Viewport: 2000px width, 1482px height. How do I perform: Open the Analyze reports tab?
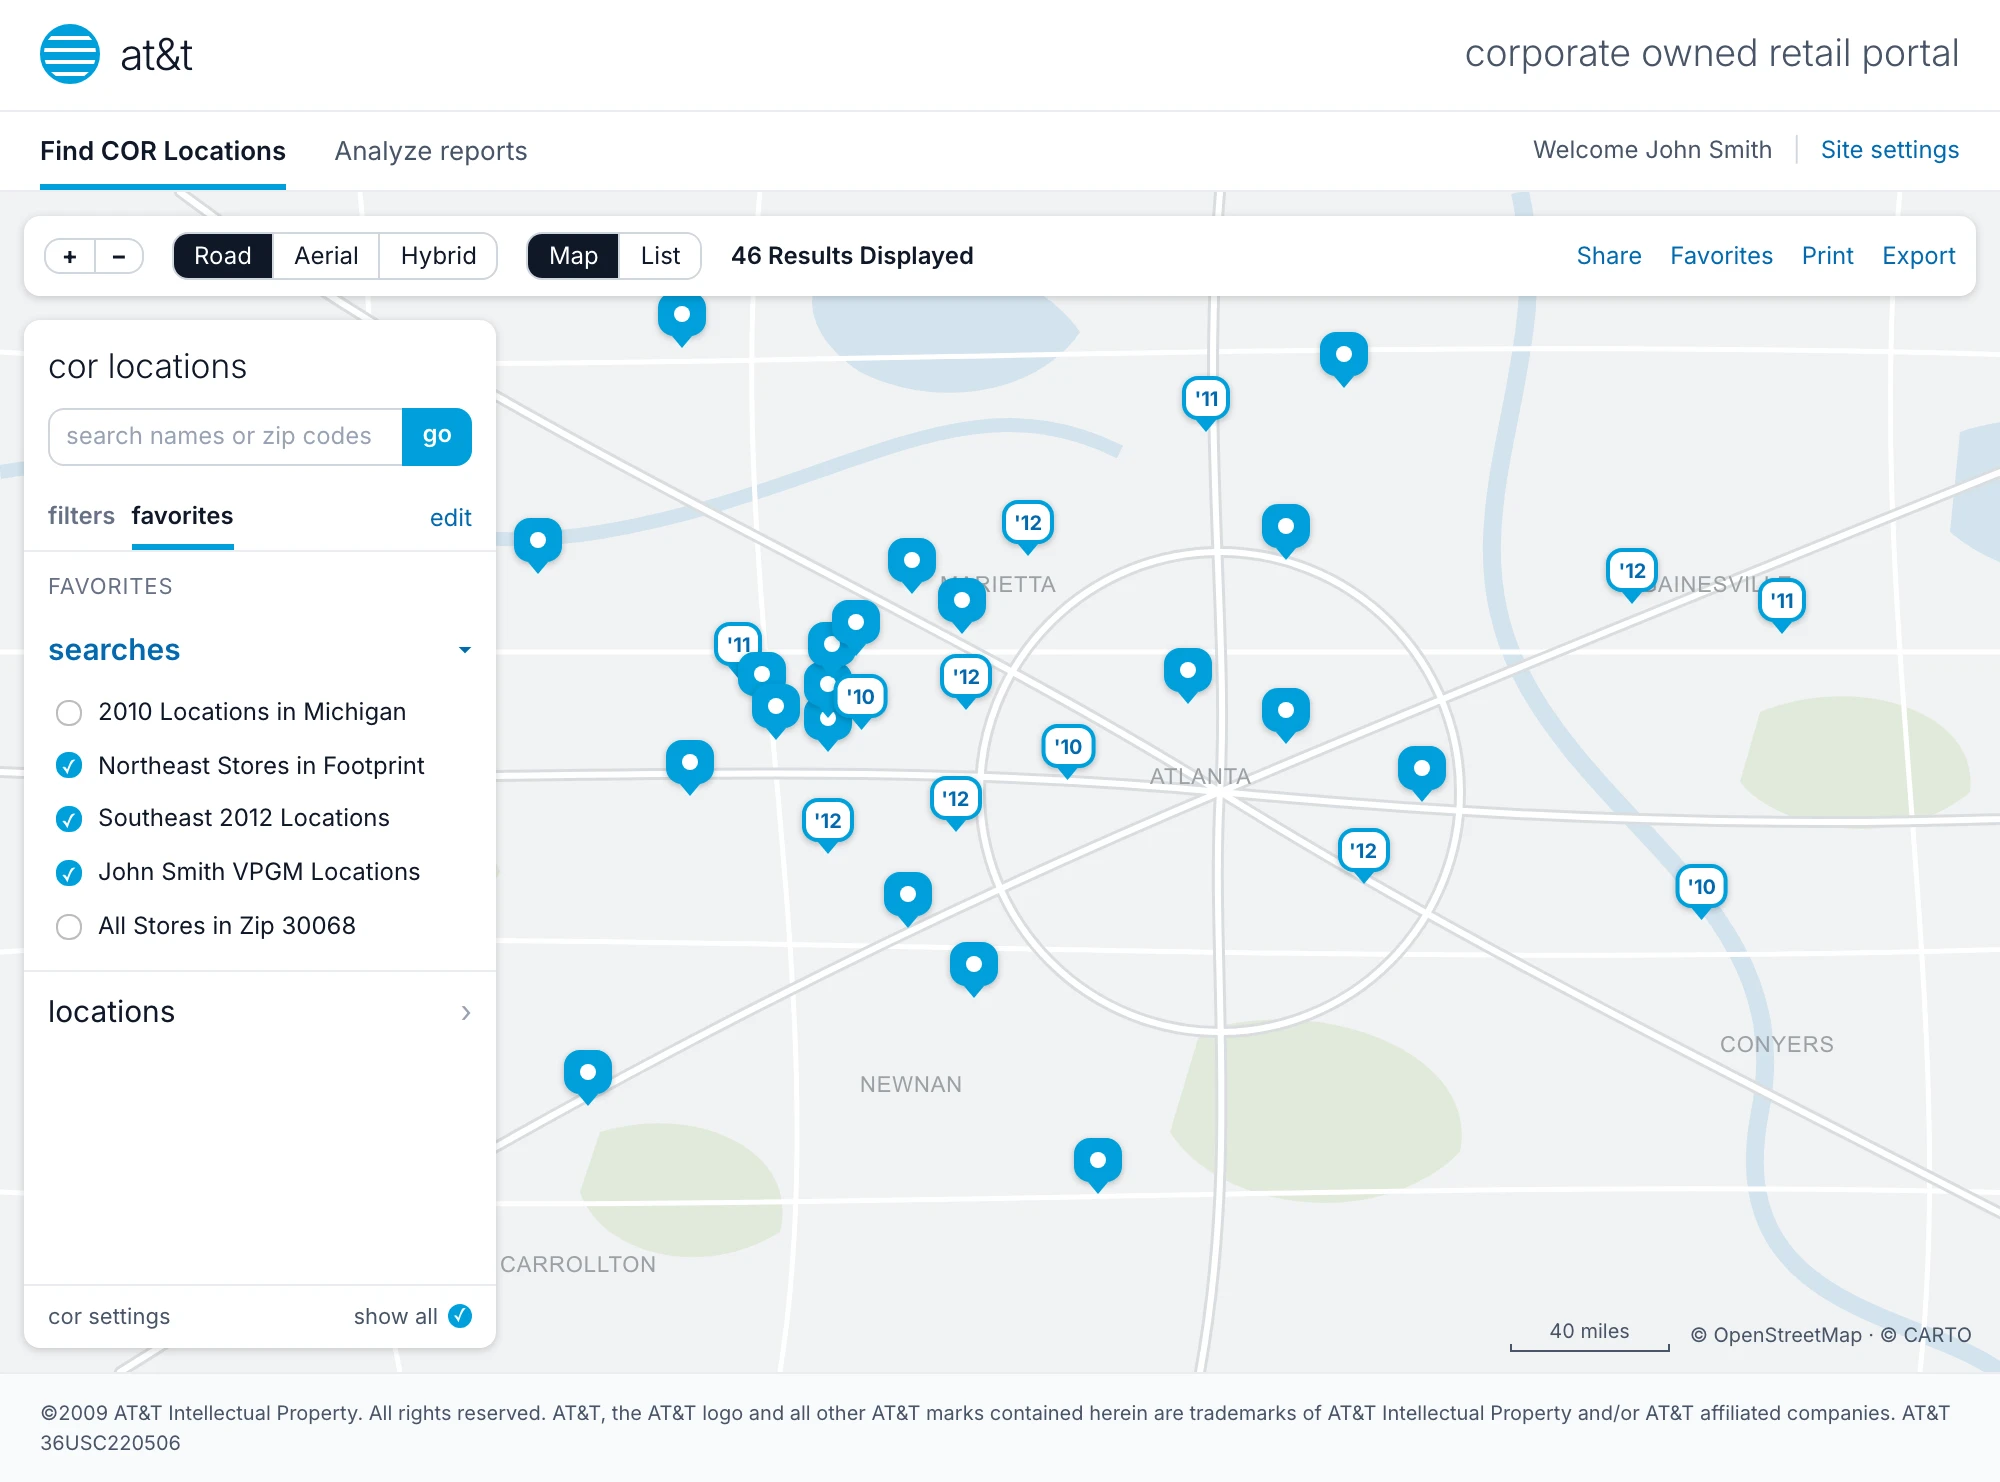click(x=430, y=151)
